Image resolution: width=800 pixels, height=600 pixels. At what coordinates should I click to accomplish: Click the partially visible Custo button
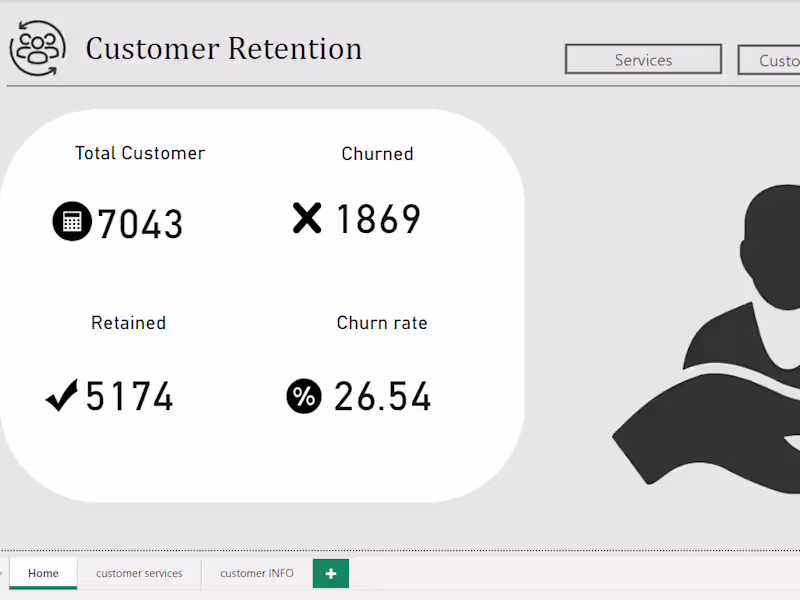769,60
